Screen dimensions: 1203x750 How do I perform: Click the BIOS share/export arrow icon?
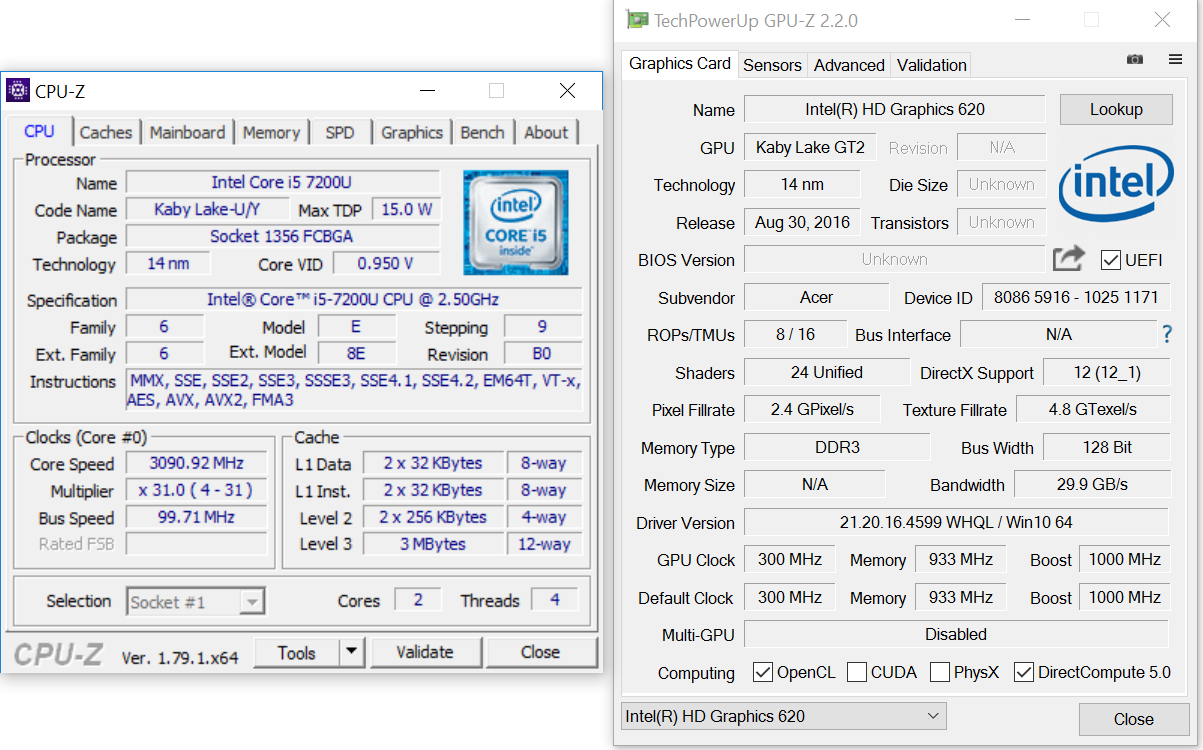(x=1068, y=259)
